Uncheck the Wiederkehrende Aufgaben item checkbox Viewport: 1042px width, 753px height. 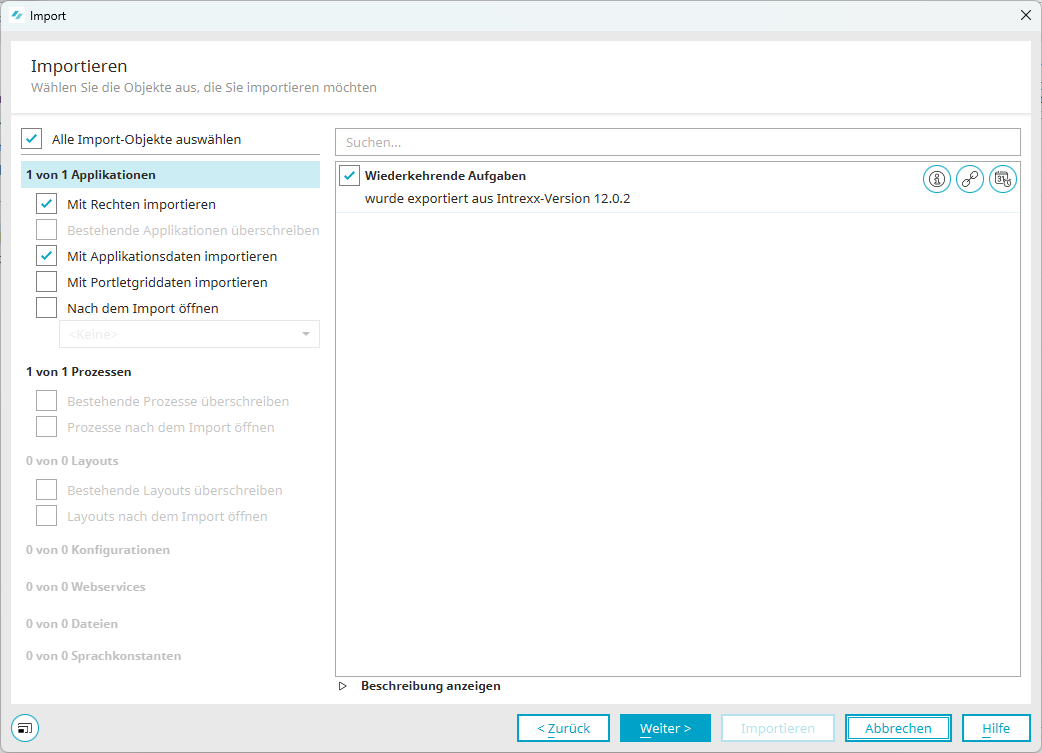[349, 176]
